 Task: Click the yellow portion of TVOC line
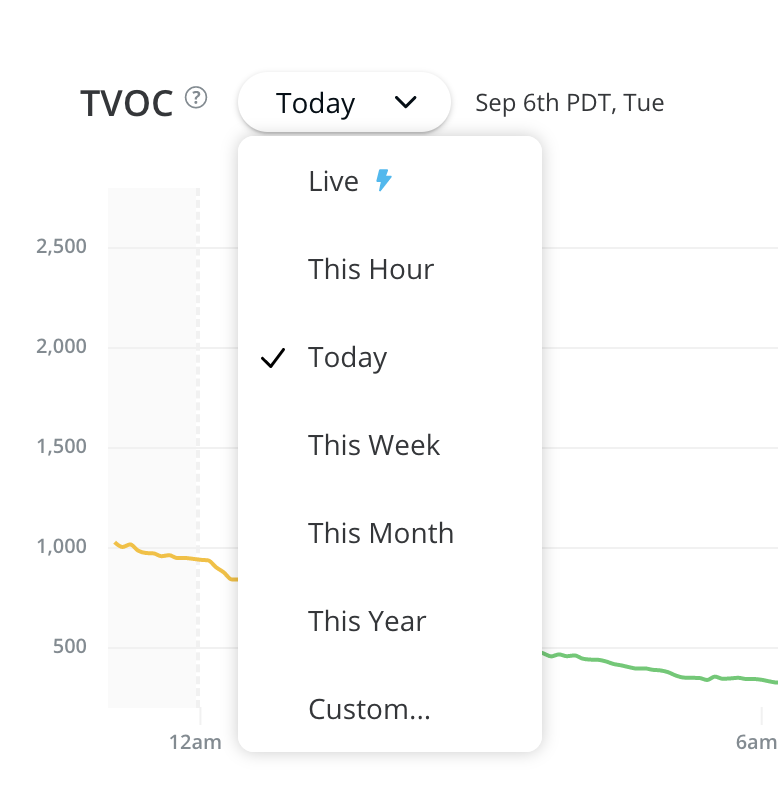(160, 555)
